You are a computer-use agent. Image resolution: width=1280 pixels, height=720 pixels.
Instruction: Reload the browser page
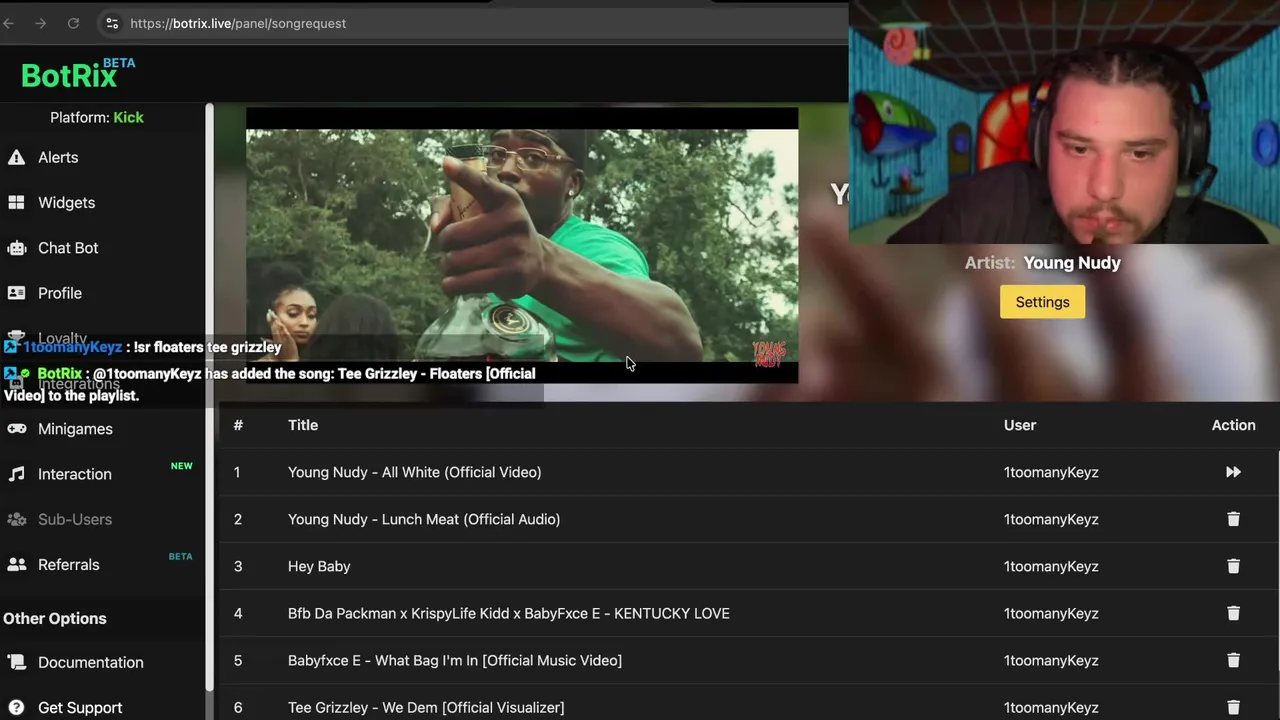pos(73,23)
